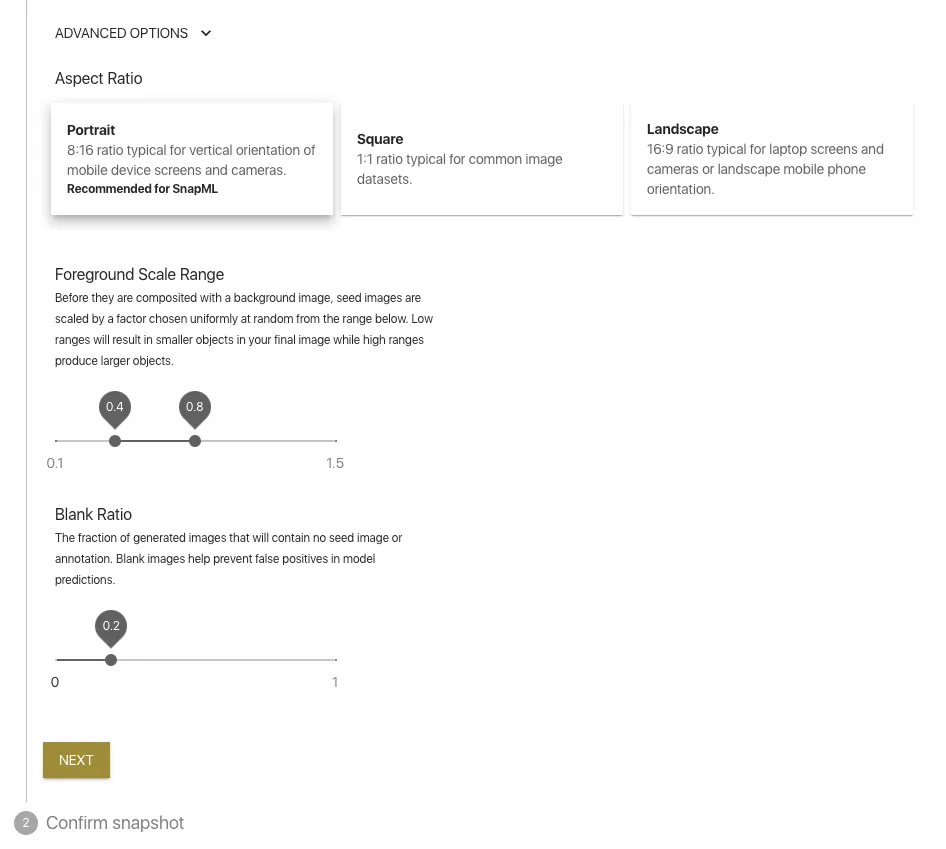
Task: Set foreground scale near 1.5 track end
Action: (335, 441)
